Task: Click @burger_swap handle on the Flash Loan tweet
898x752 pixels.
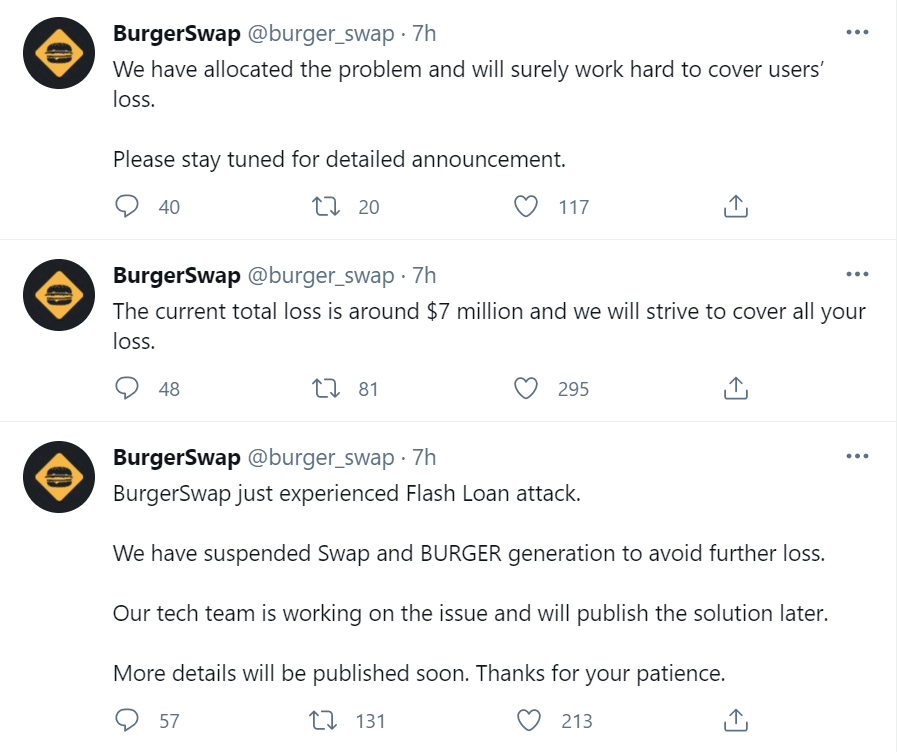Action: coord(320,458)
